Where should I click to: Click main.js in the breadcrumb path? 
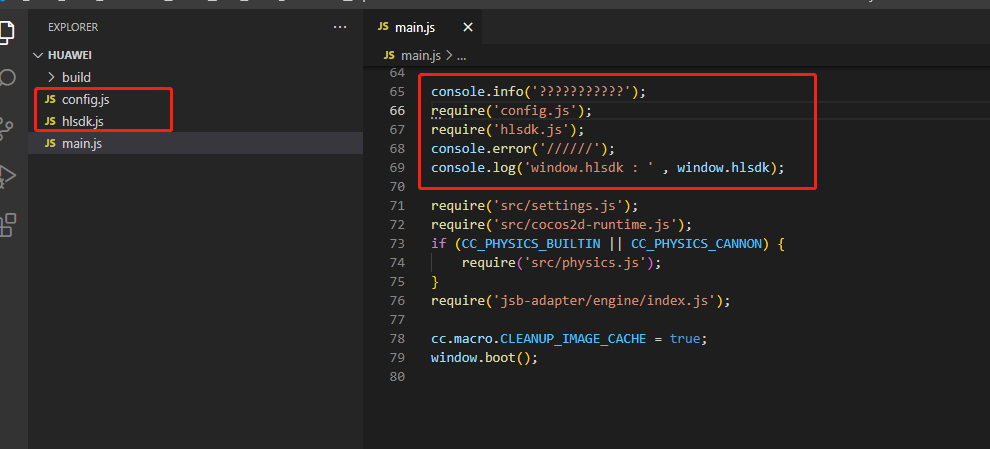[x=420, y=56]
